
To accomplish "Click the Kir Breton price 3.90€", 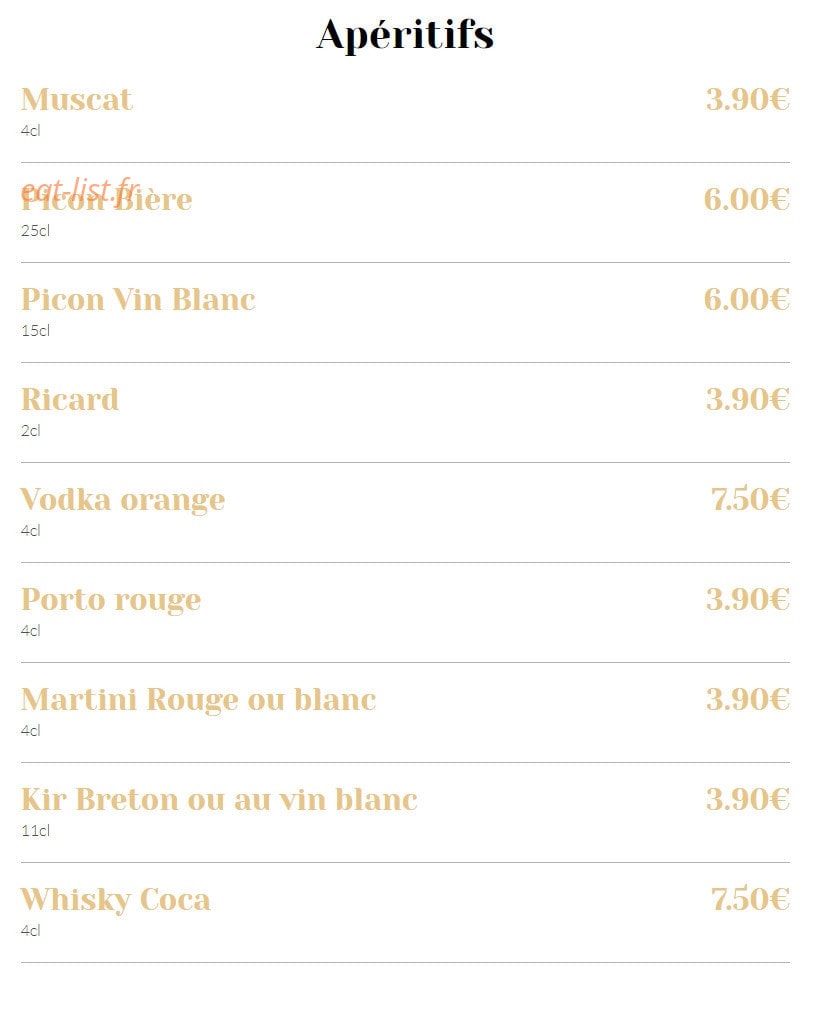I will click(747, 799).
